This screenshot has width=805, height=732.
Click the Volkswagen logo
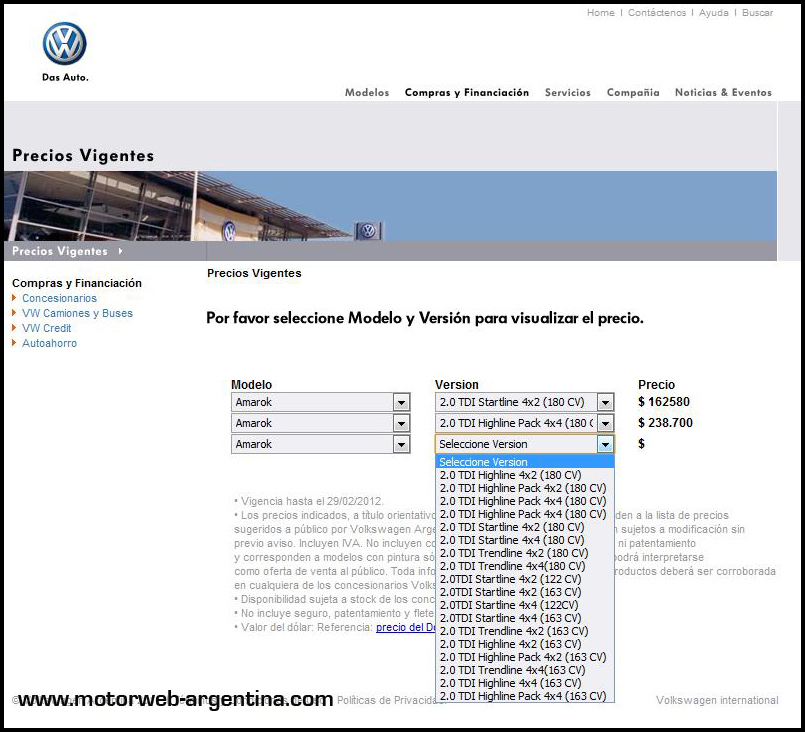pyautogui.click(x=65, y=44)
